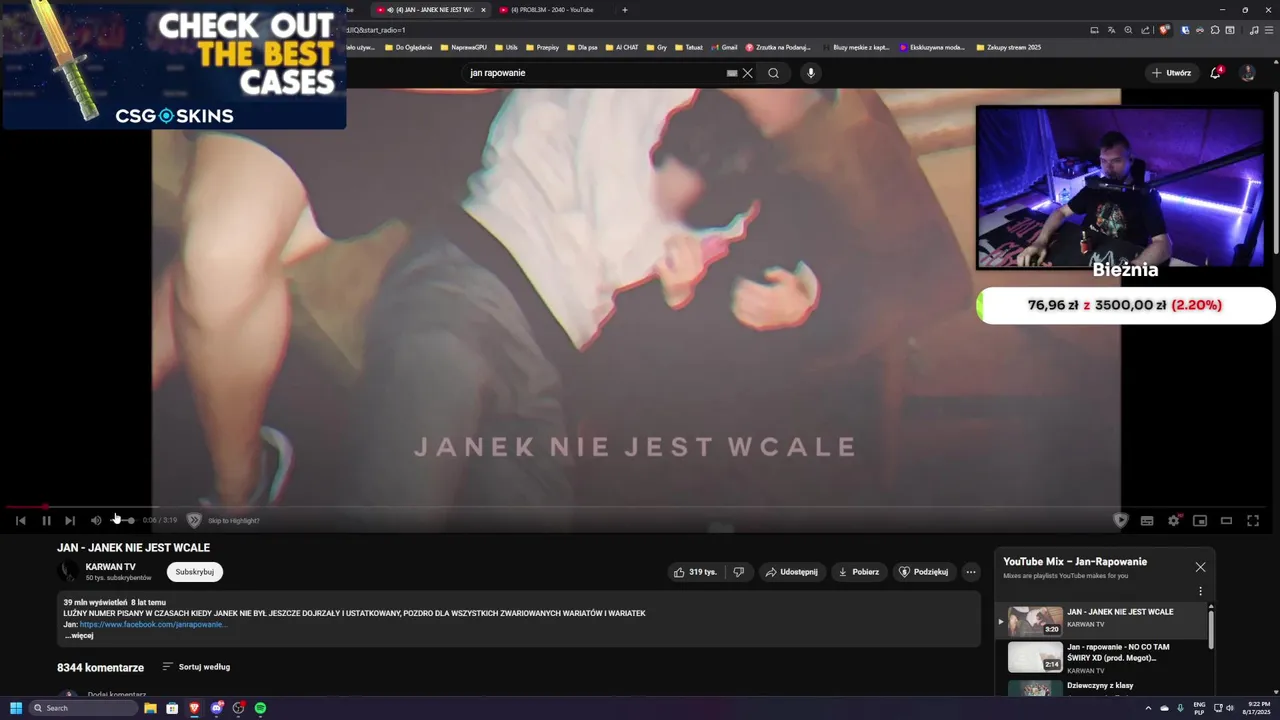Image resolution: width=1280 pixels, height=720 pixels.
Task: Click the taskbar Search box
Action: coord(83,708)
